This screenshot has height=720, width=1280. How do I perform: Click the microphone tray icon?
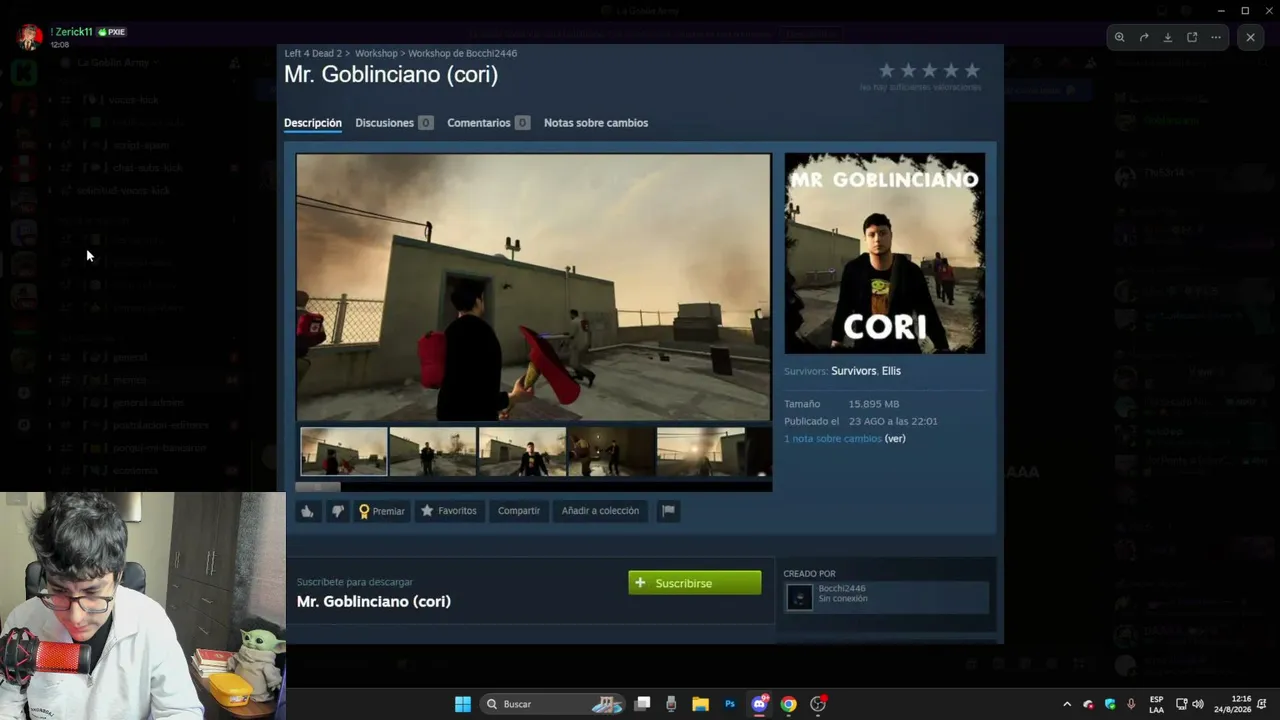[x=1131, y=704]
